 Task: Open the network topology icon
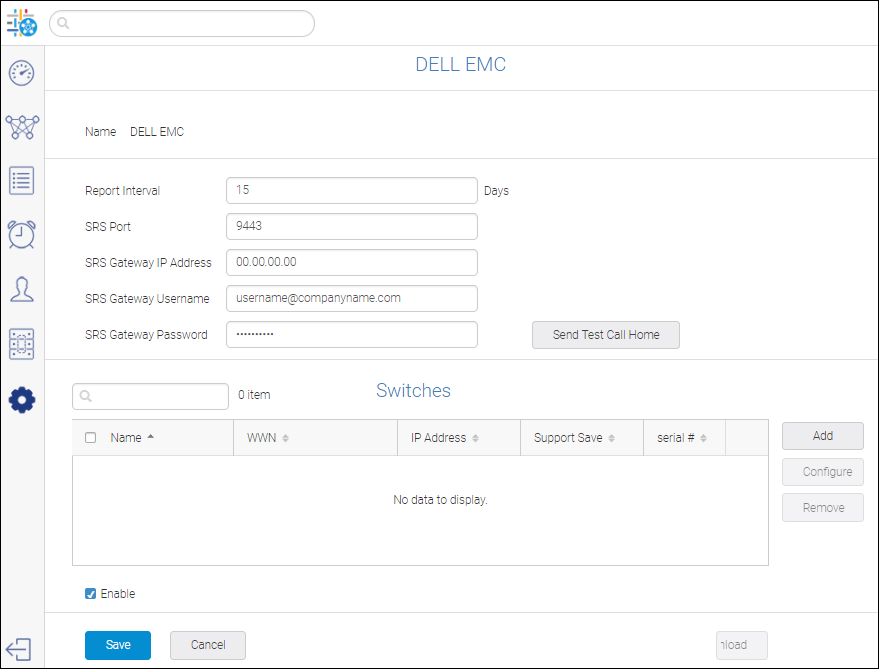22,127
